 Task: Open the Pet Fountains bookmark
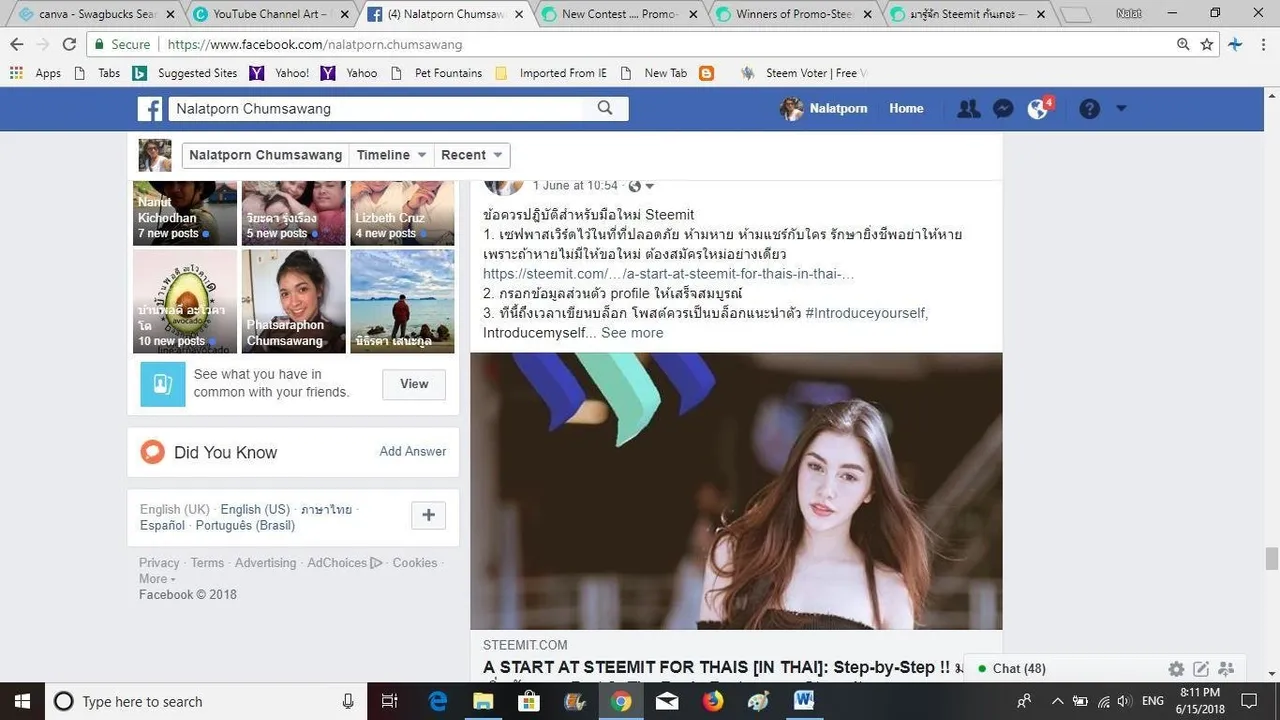point(436,73)
